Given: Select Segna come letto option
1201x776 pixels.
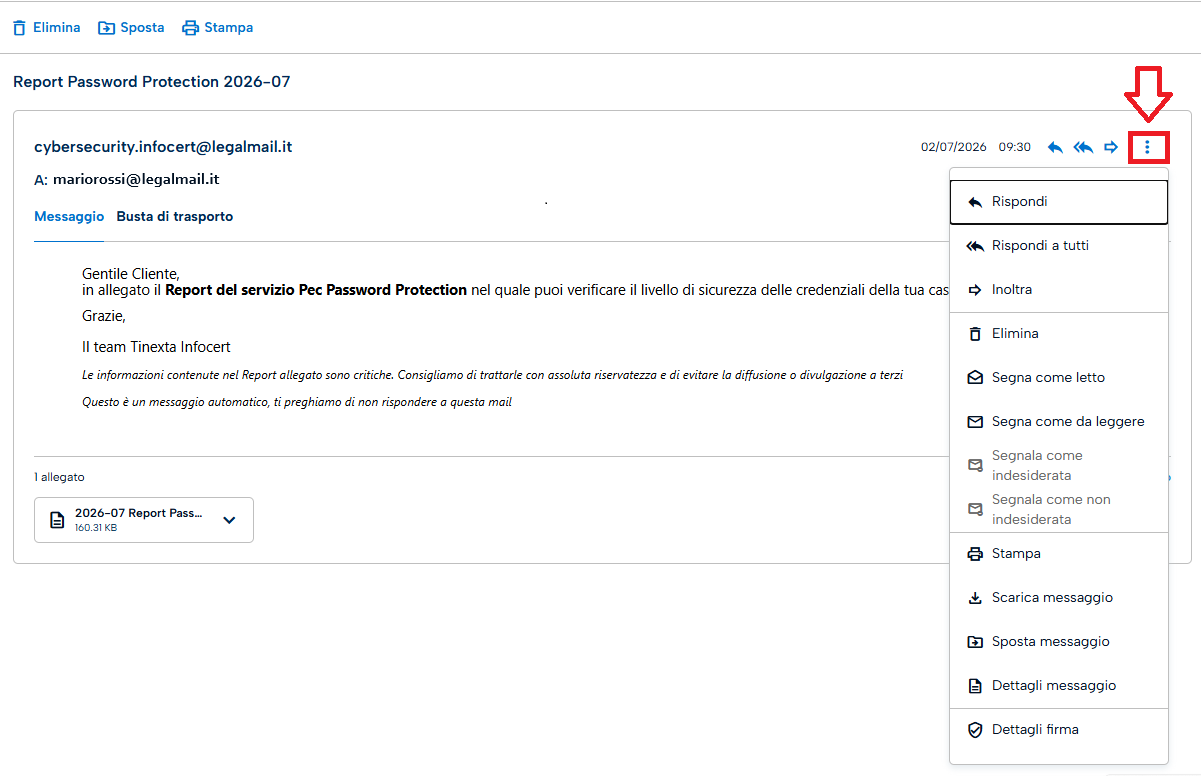Looking at the screenshot, I should click(1059, 378).
